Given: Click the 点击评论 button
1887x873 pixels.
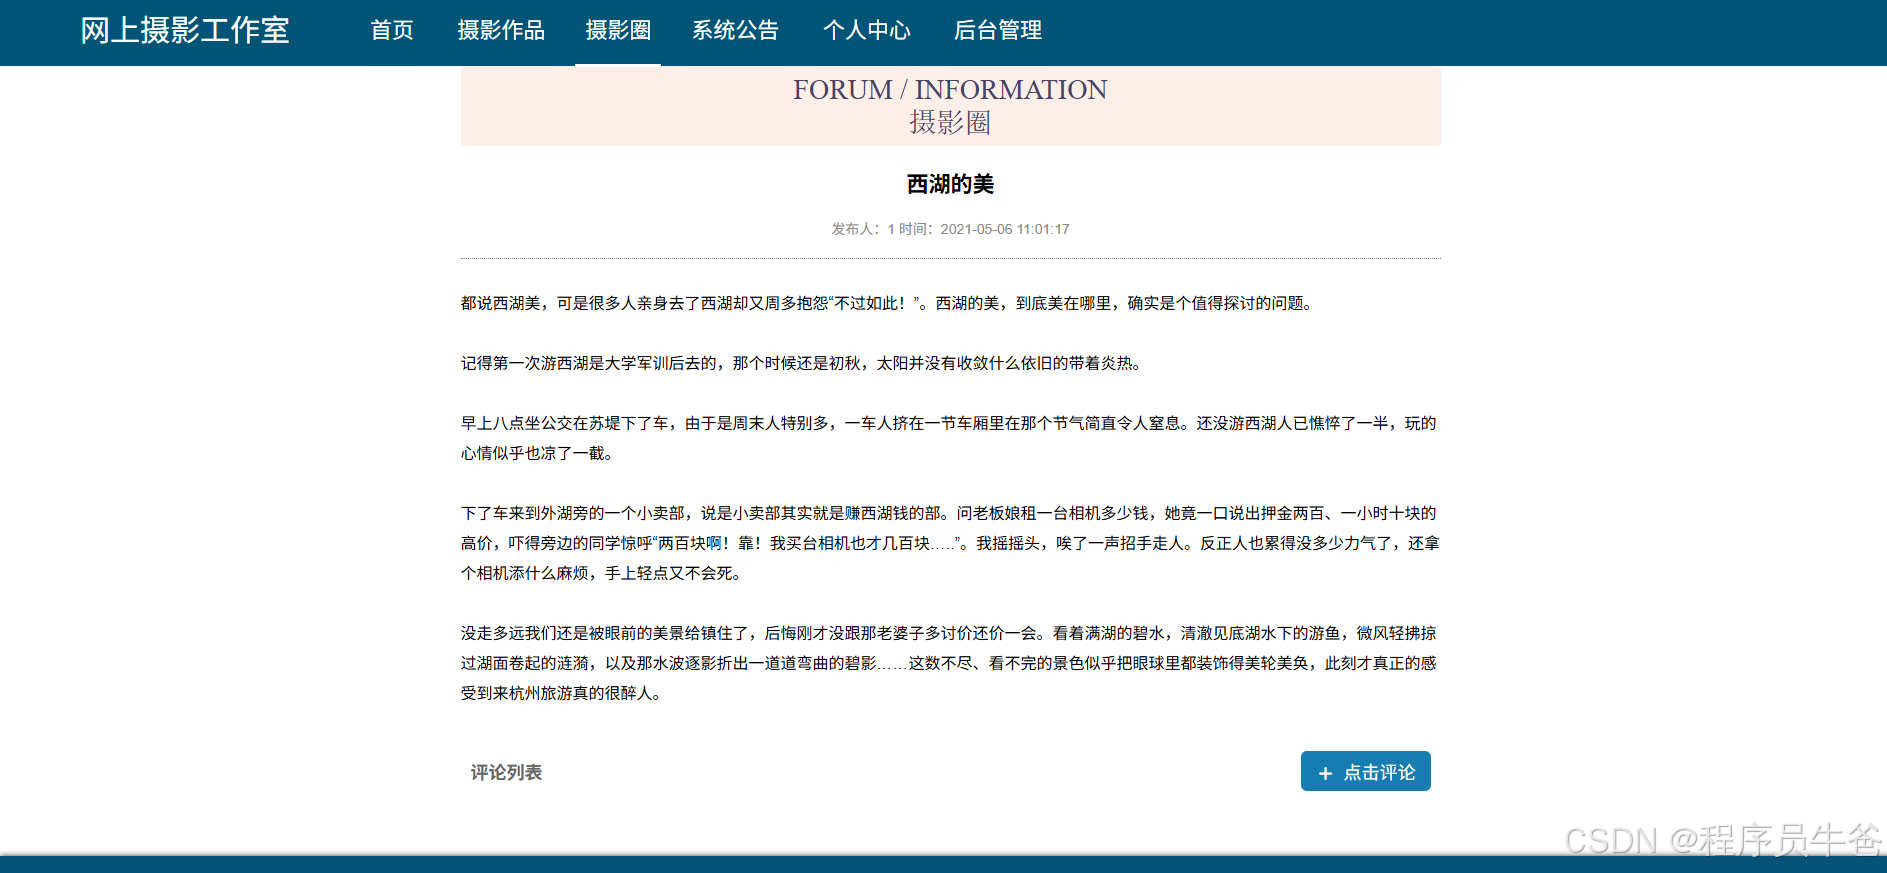Looking at the screenshot, I should [1365, 771].
